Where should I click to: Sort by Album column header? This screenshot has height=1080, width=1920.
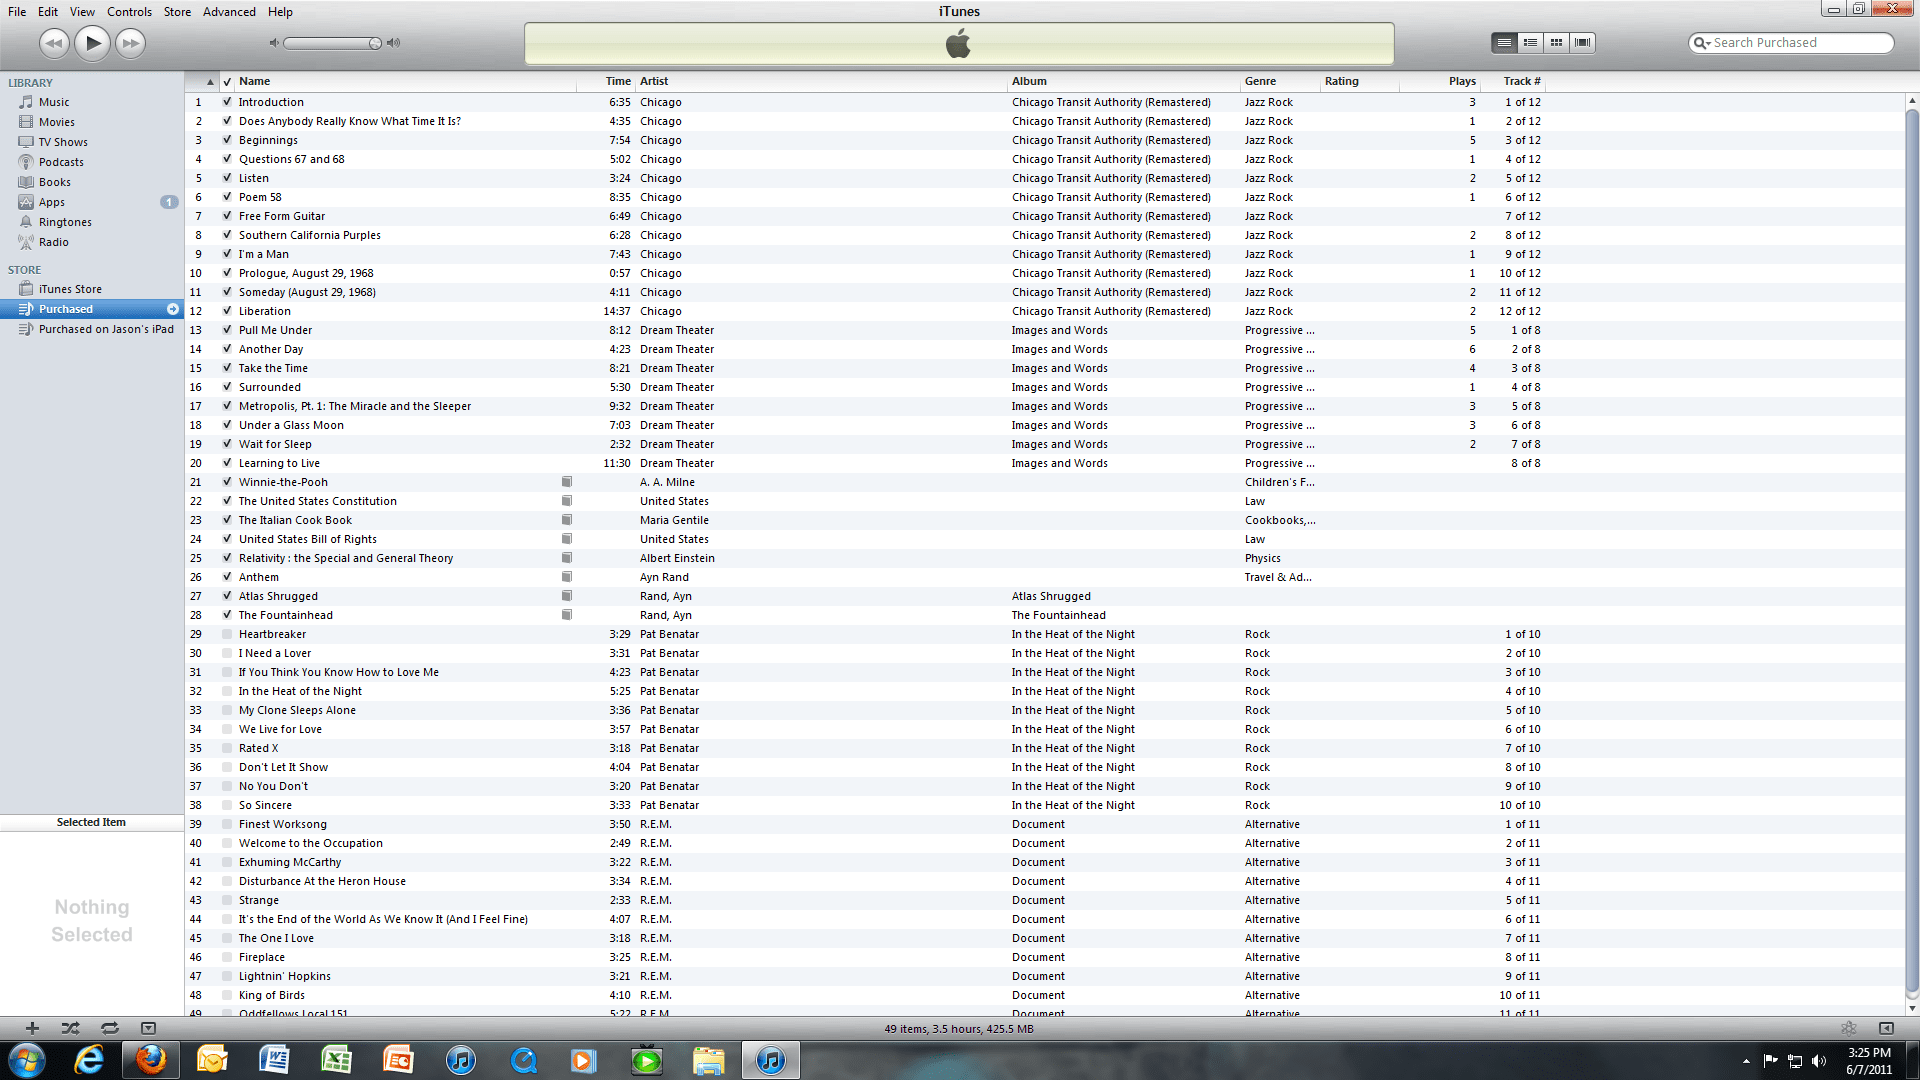1123,82
